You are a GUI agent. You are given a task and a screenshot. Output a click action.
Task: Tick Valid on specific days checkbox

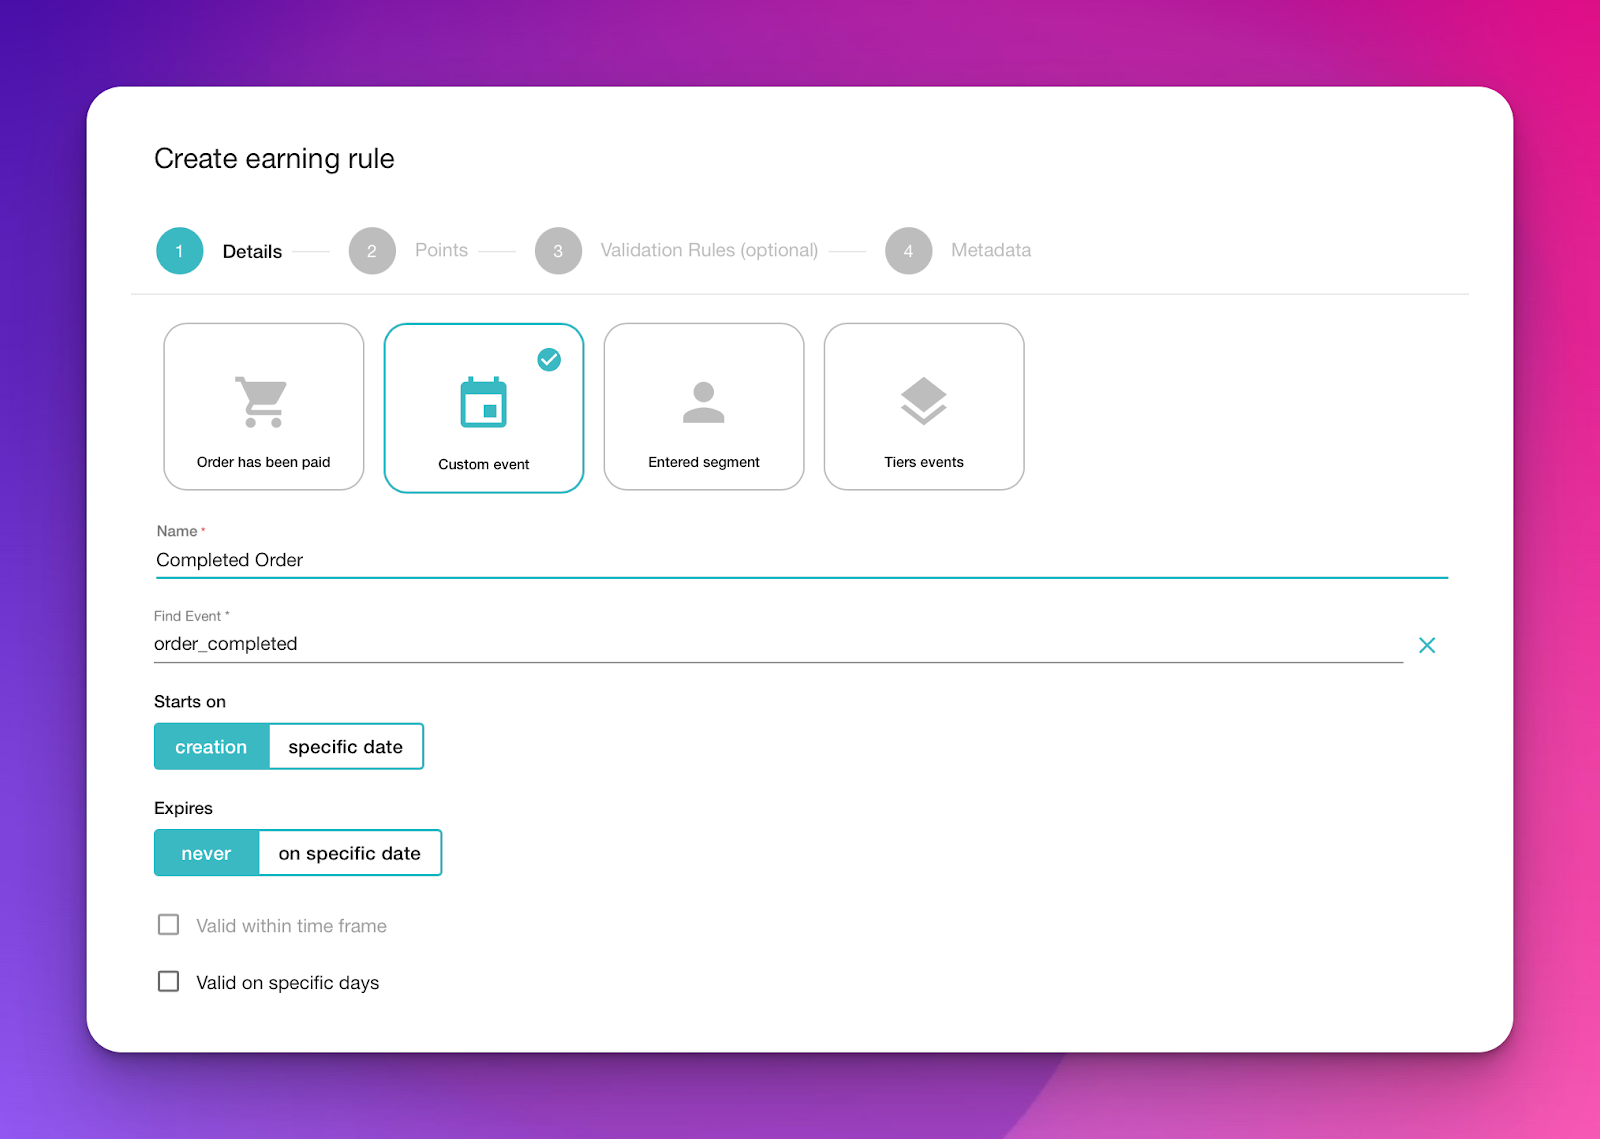click(168, 982)
